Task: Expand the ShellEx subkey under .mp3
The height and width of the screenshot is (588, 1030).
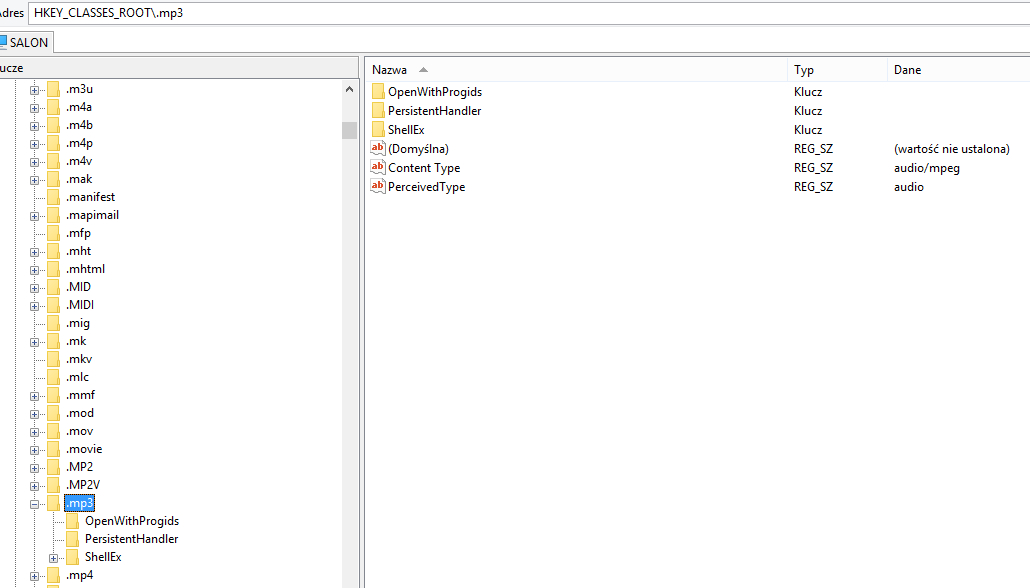Action: point(53,558)
